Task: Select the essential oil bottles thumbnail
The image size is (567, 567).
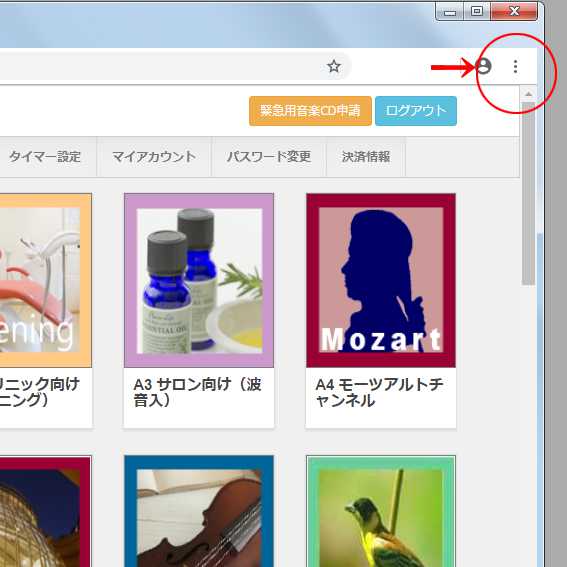Action: 199,280
